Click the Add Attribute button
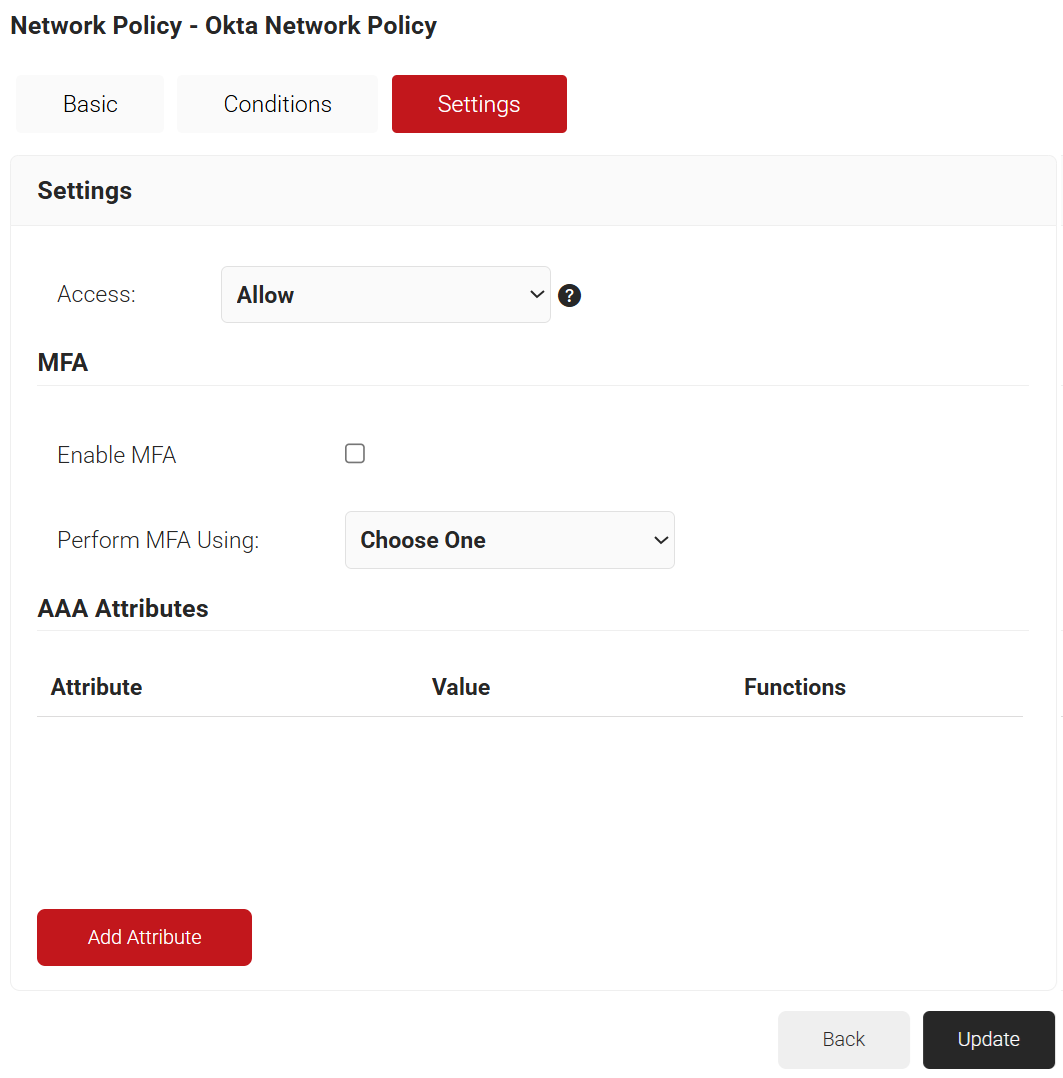The height and width of the screenshot is (1078, 1063). coord(144,937)
